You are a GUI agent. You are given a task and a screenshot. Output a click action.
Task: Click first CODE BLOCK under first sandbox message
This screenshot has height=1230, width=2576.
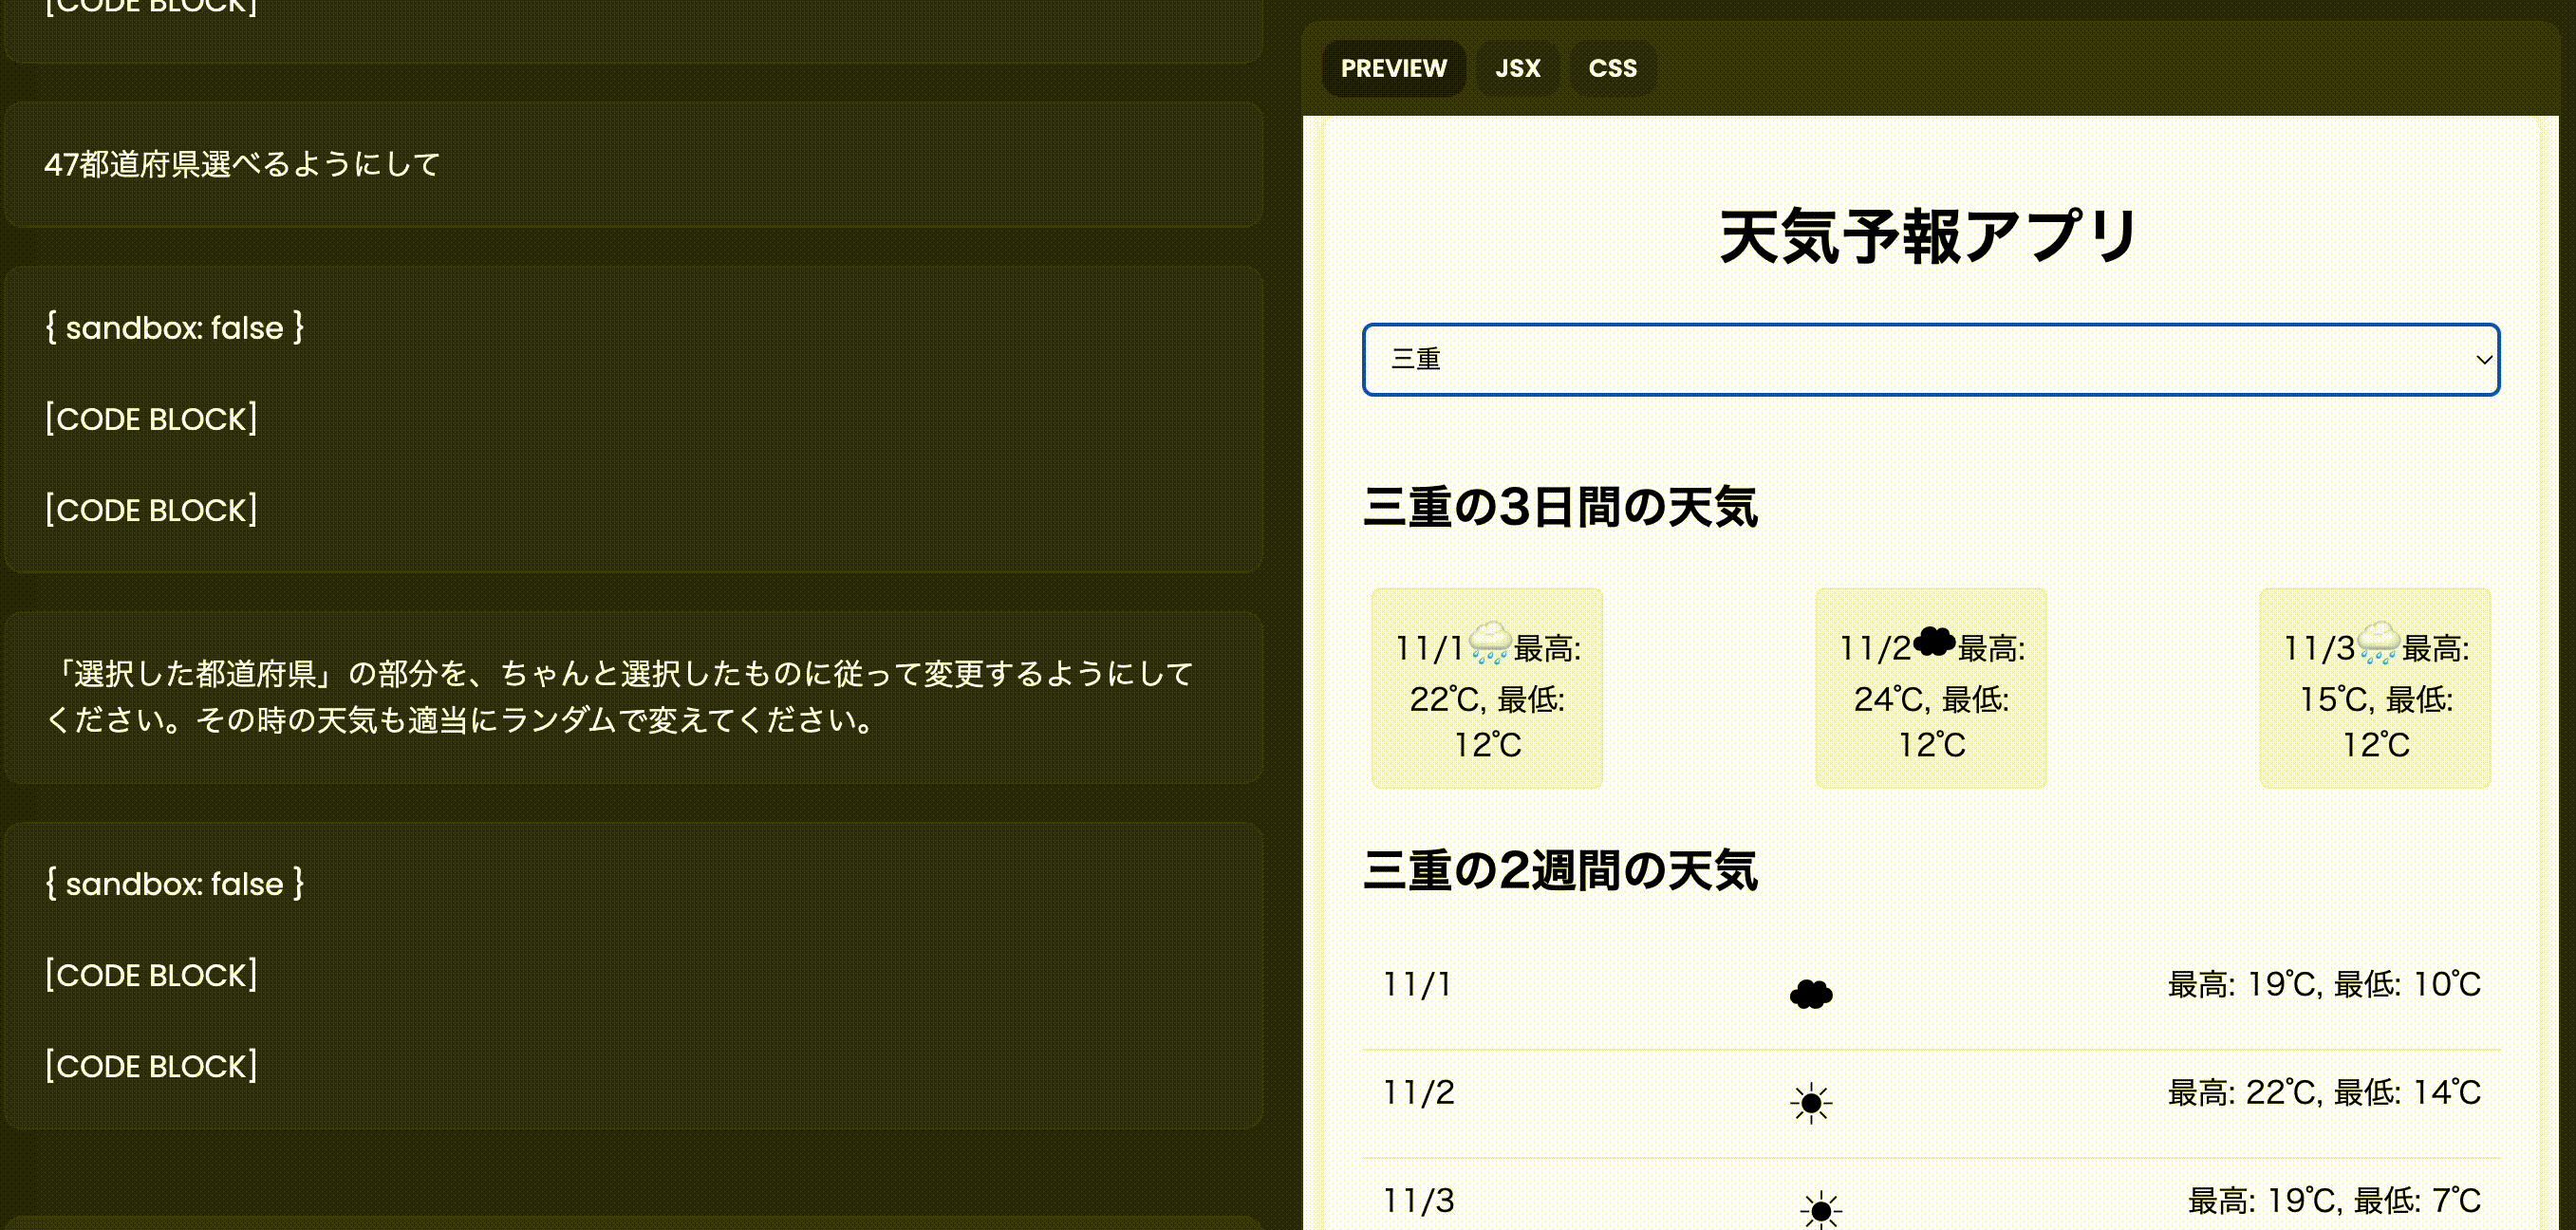point(151,419)
